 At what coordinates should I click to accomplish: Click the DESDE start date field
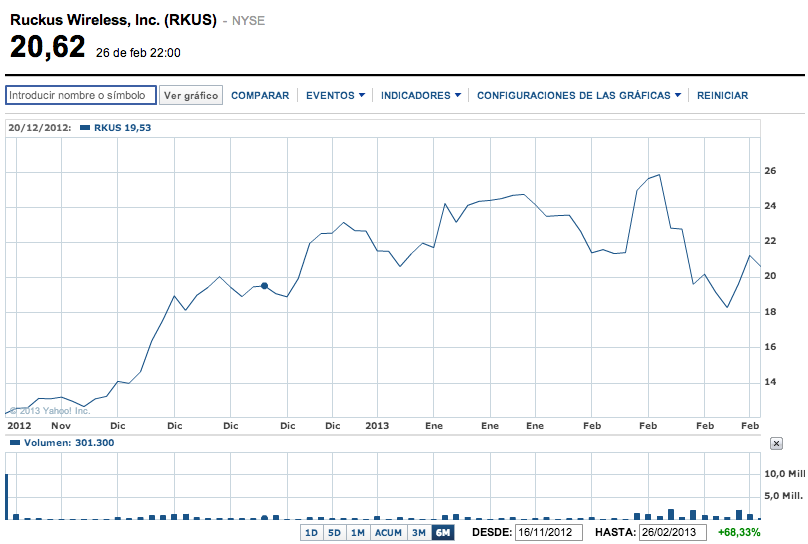click(548, 533)
